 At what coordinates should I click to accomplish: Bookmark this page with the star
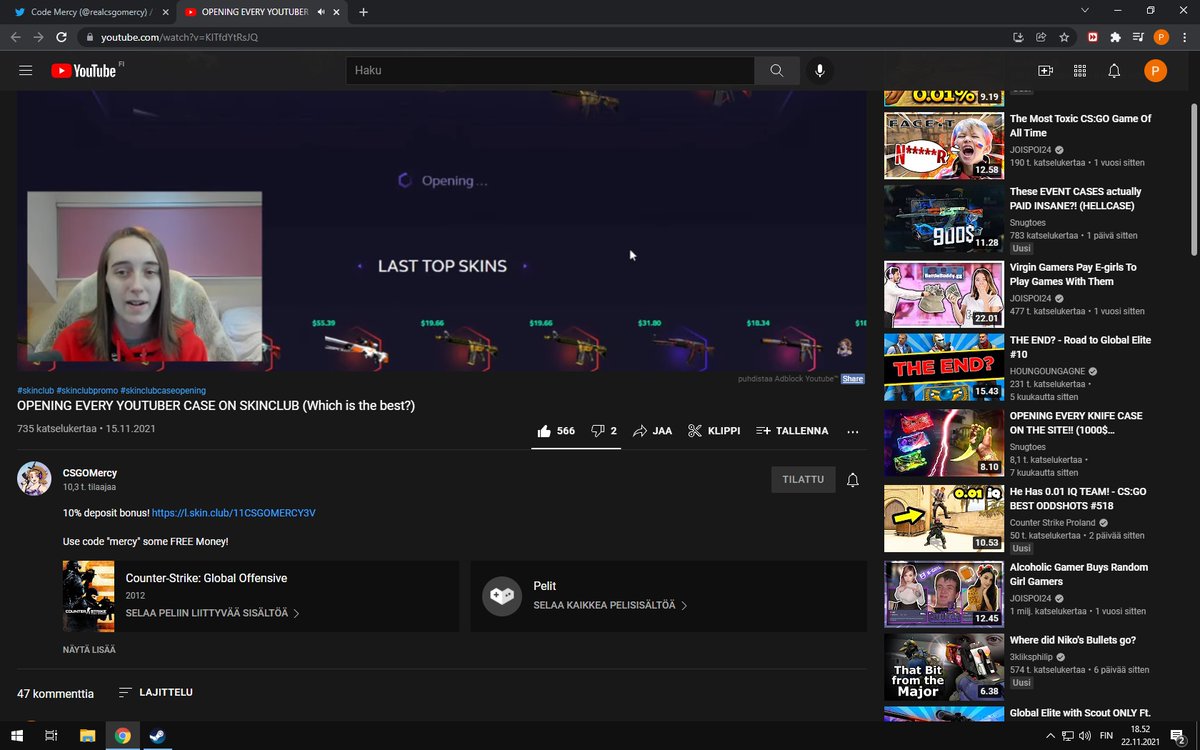[x=1064, y=37]
